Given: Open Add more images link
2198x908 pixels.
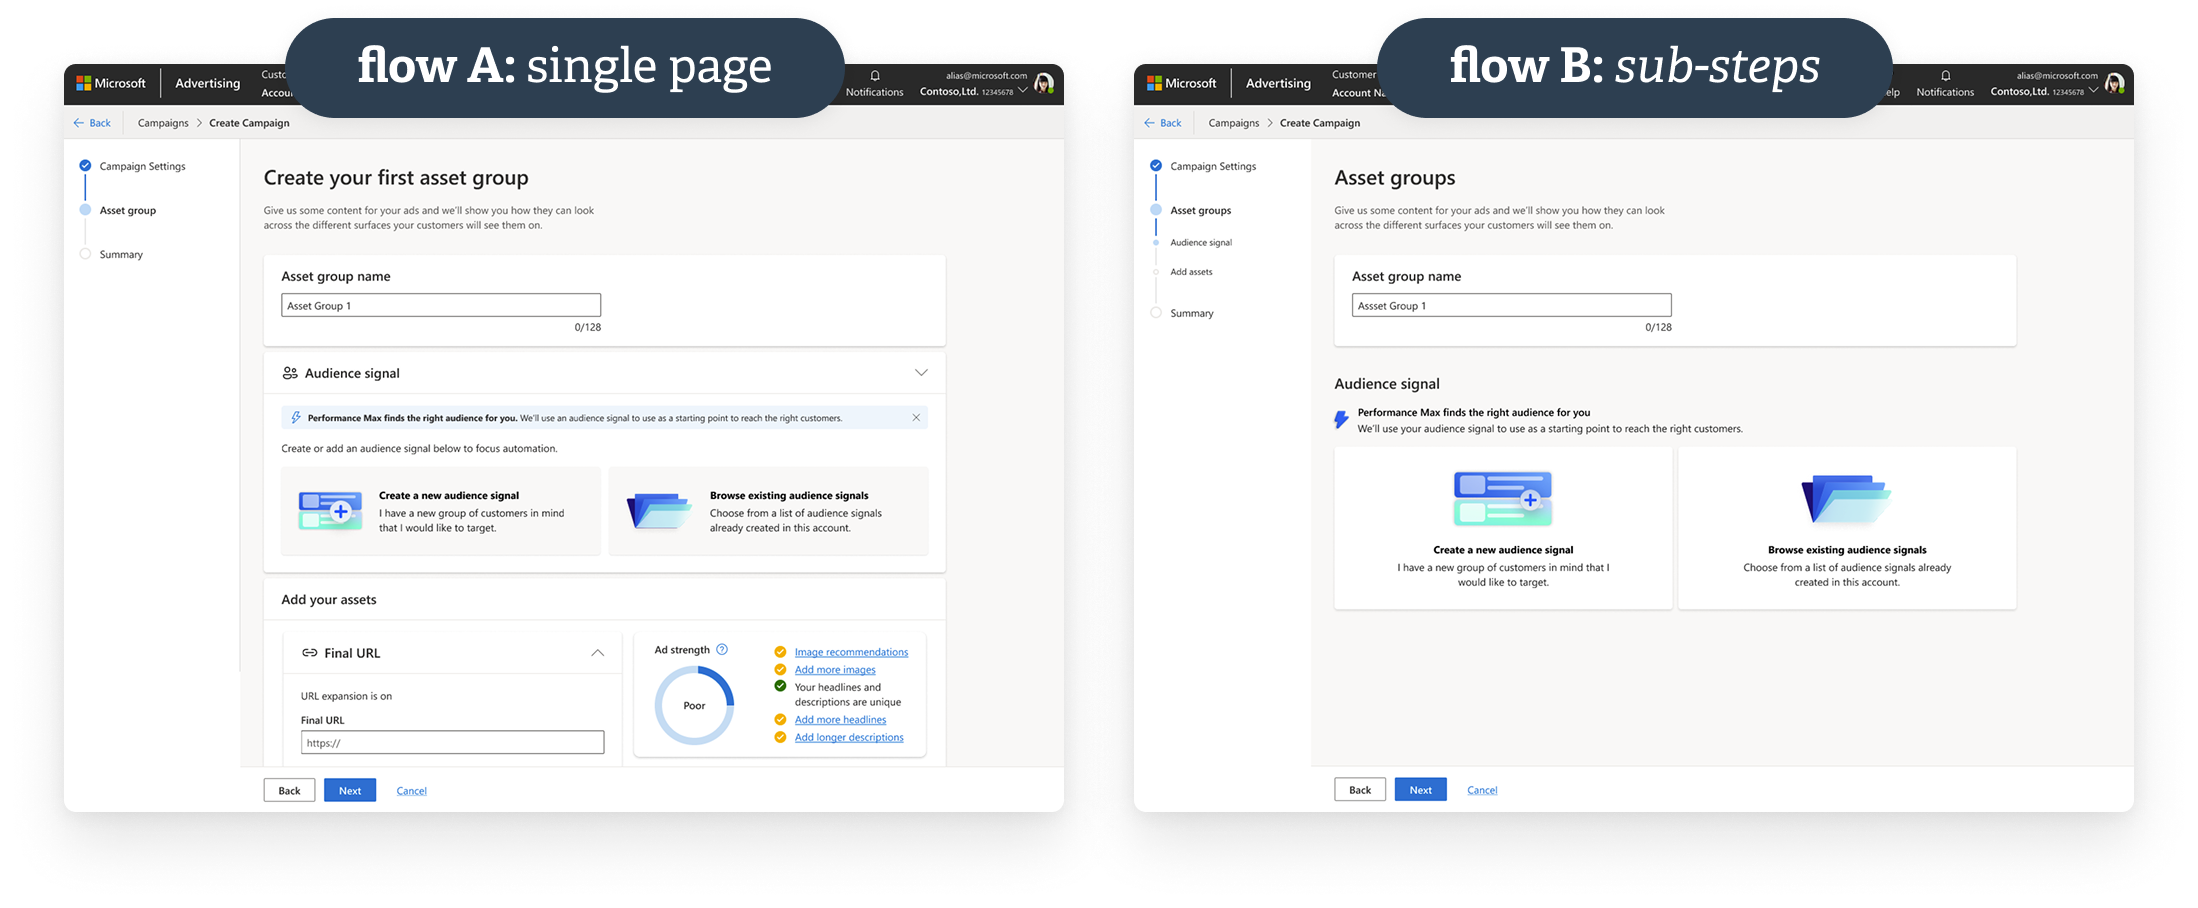Looking at the screenshot, I should (x=835, y=670).
